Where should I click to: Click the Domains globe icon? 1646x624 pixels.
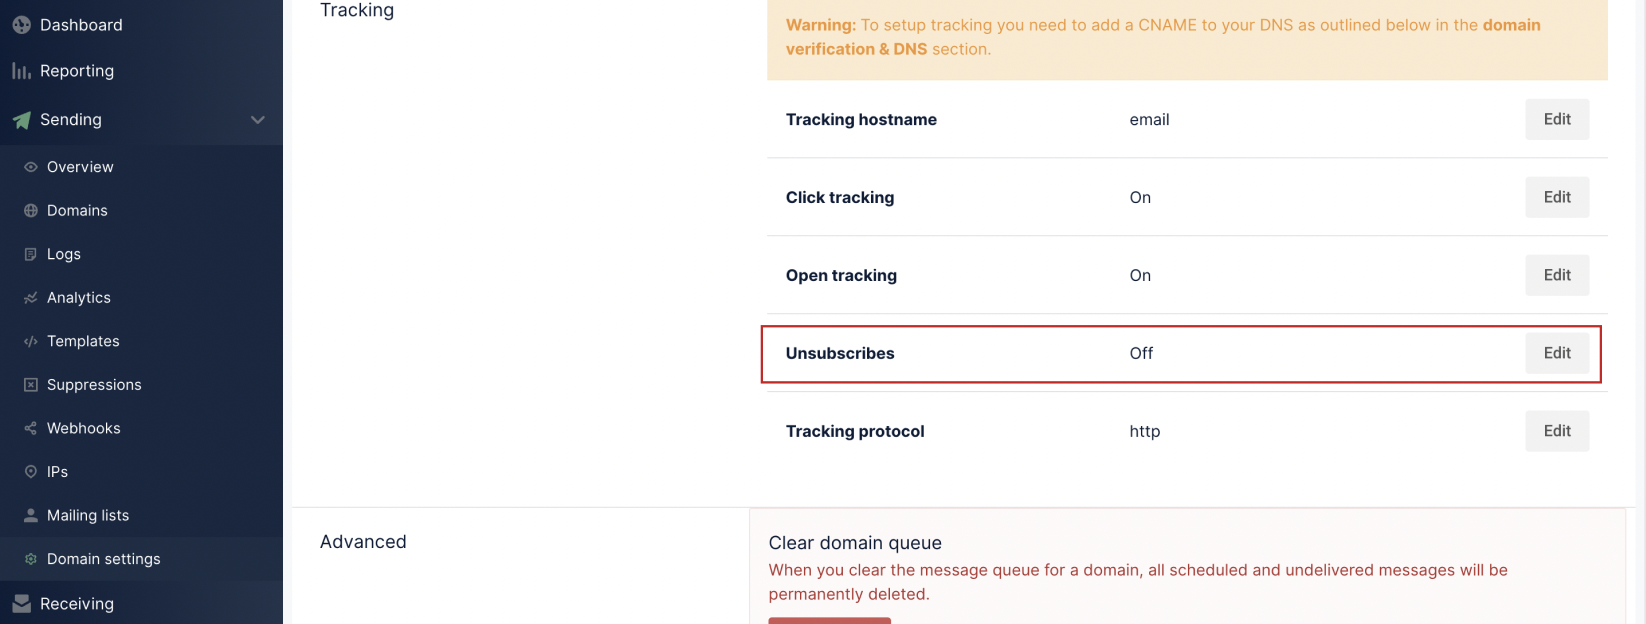pyautogui.click(x=31, y=211)
